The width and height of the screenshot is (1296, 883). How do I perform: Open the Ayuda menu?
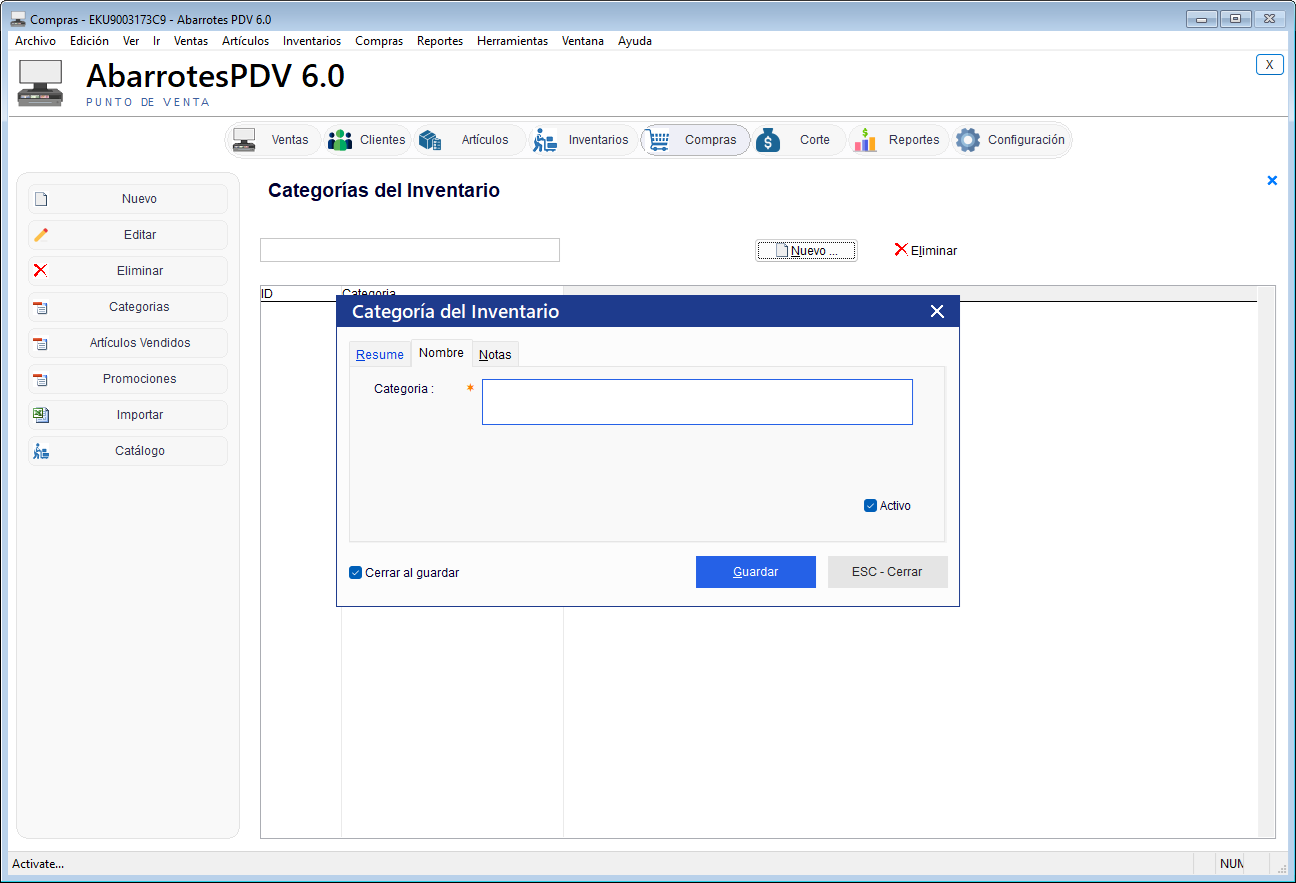[635, 41]
